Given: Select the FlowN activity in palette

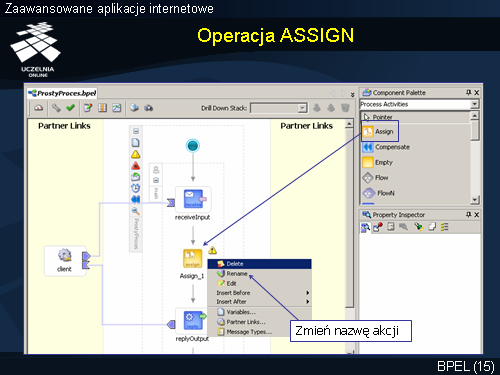Looking at the screenshot, I should click(378, 193).
